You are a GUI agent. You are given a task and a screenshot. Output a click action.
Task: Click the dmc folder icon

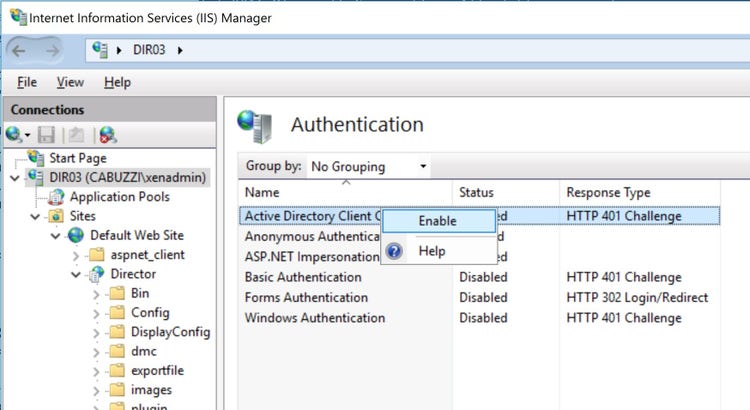(x=117, y=351)
